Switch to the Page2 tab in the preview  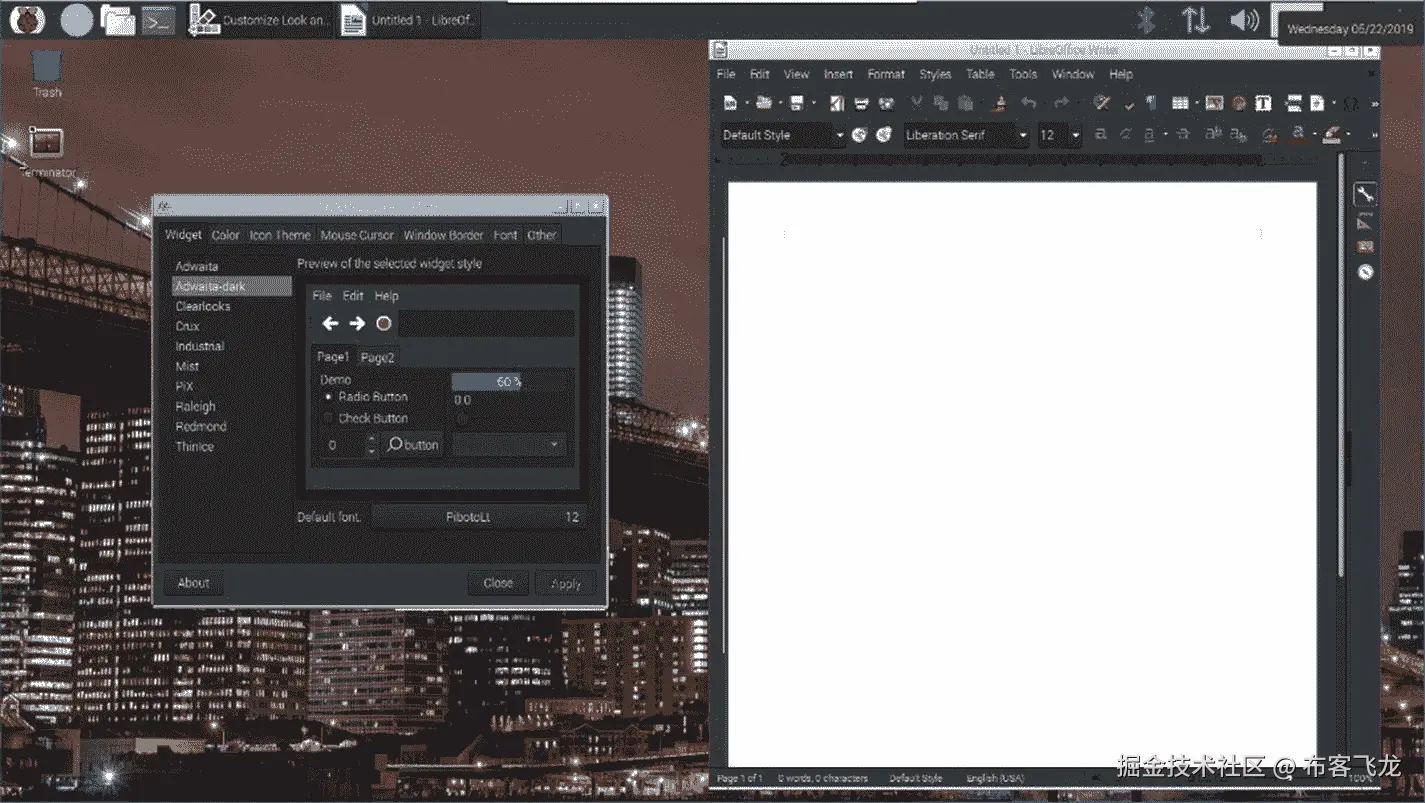(377, 357)
